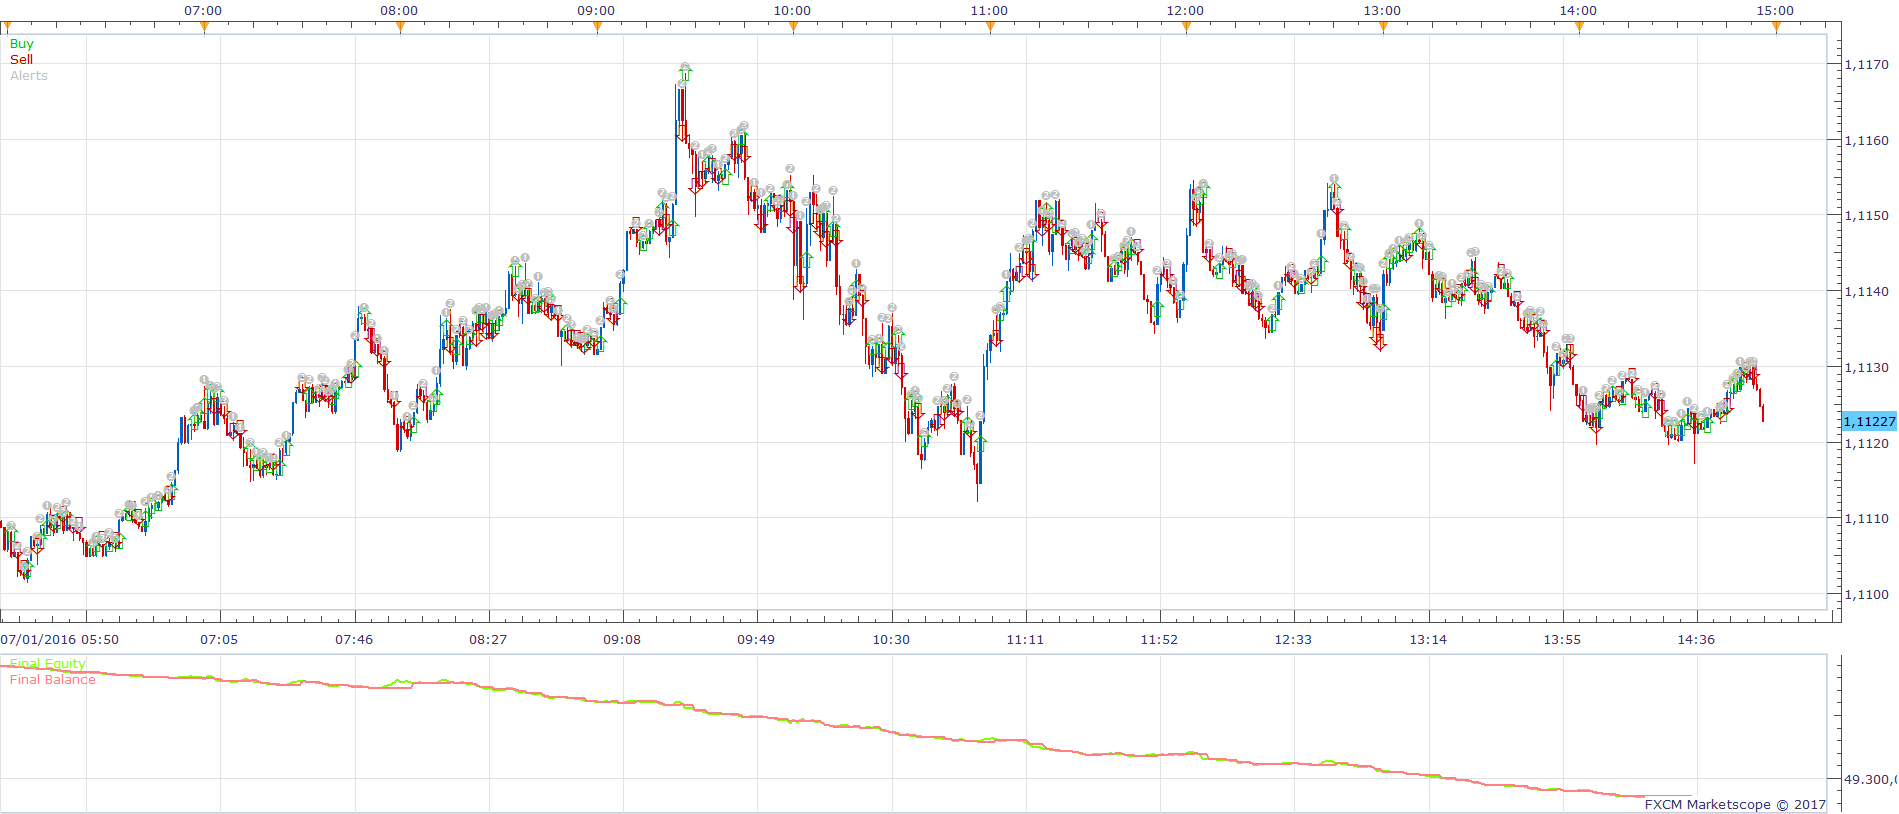Click the 11:11 bottom time label
1899x814 pixels.
1025,640
